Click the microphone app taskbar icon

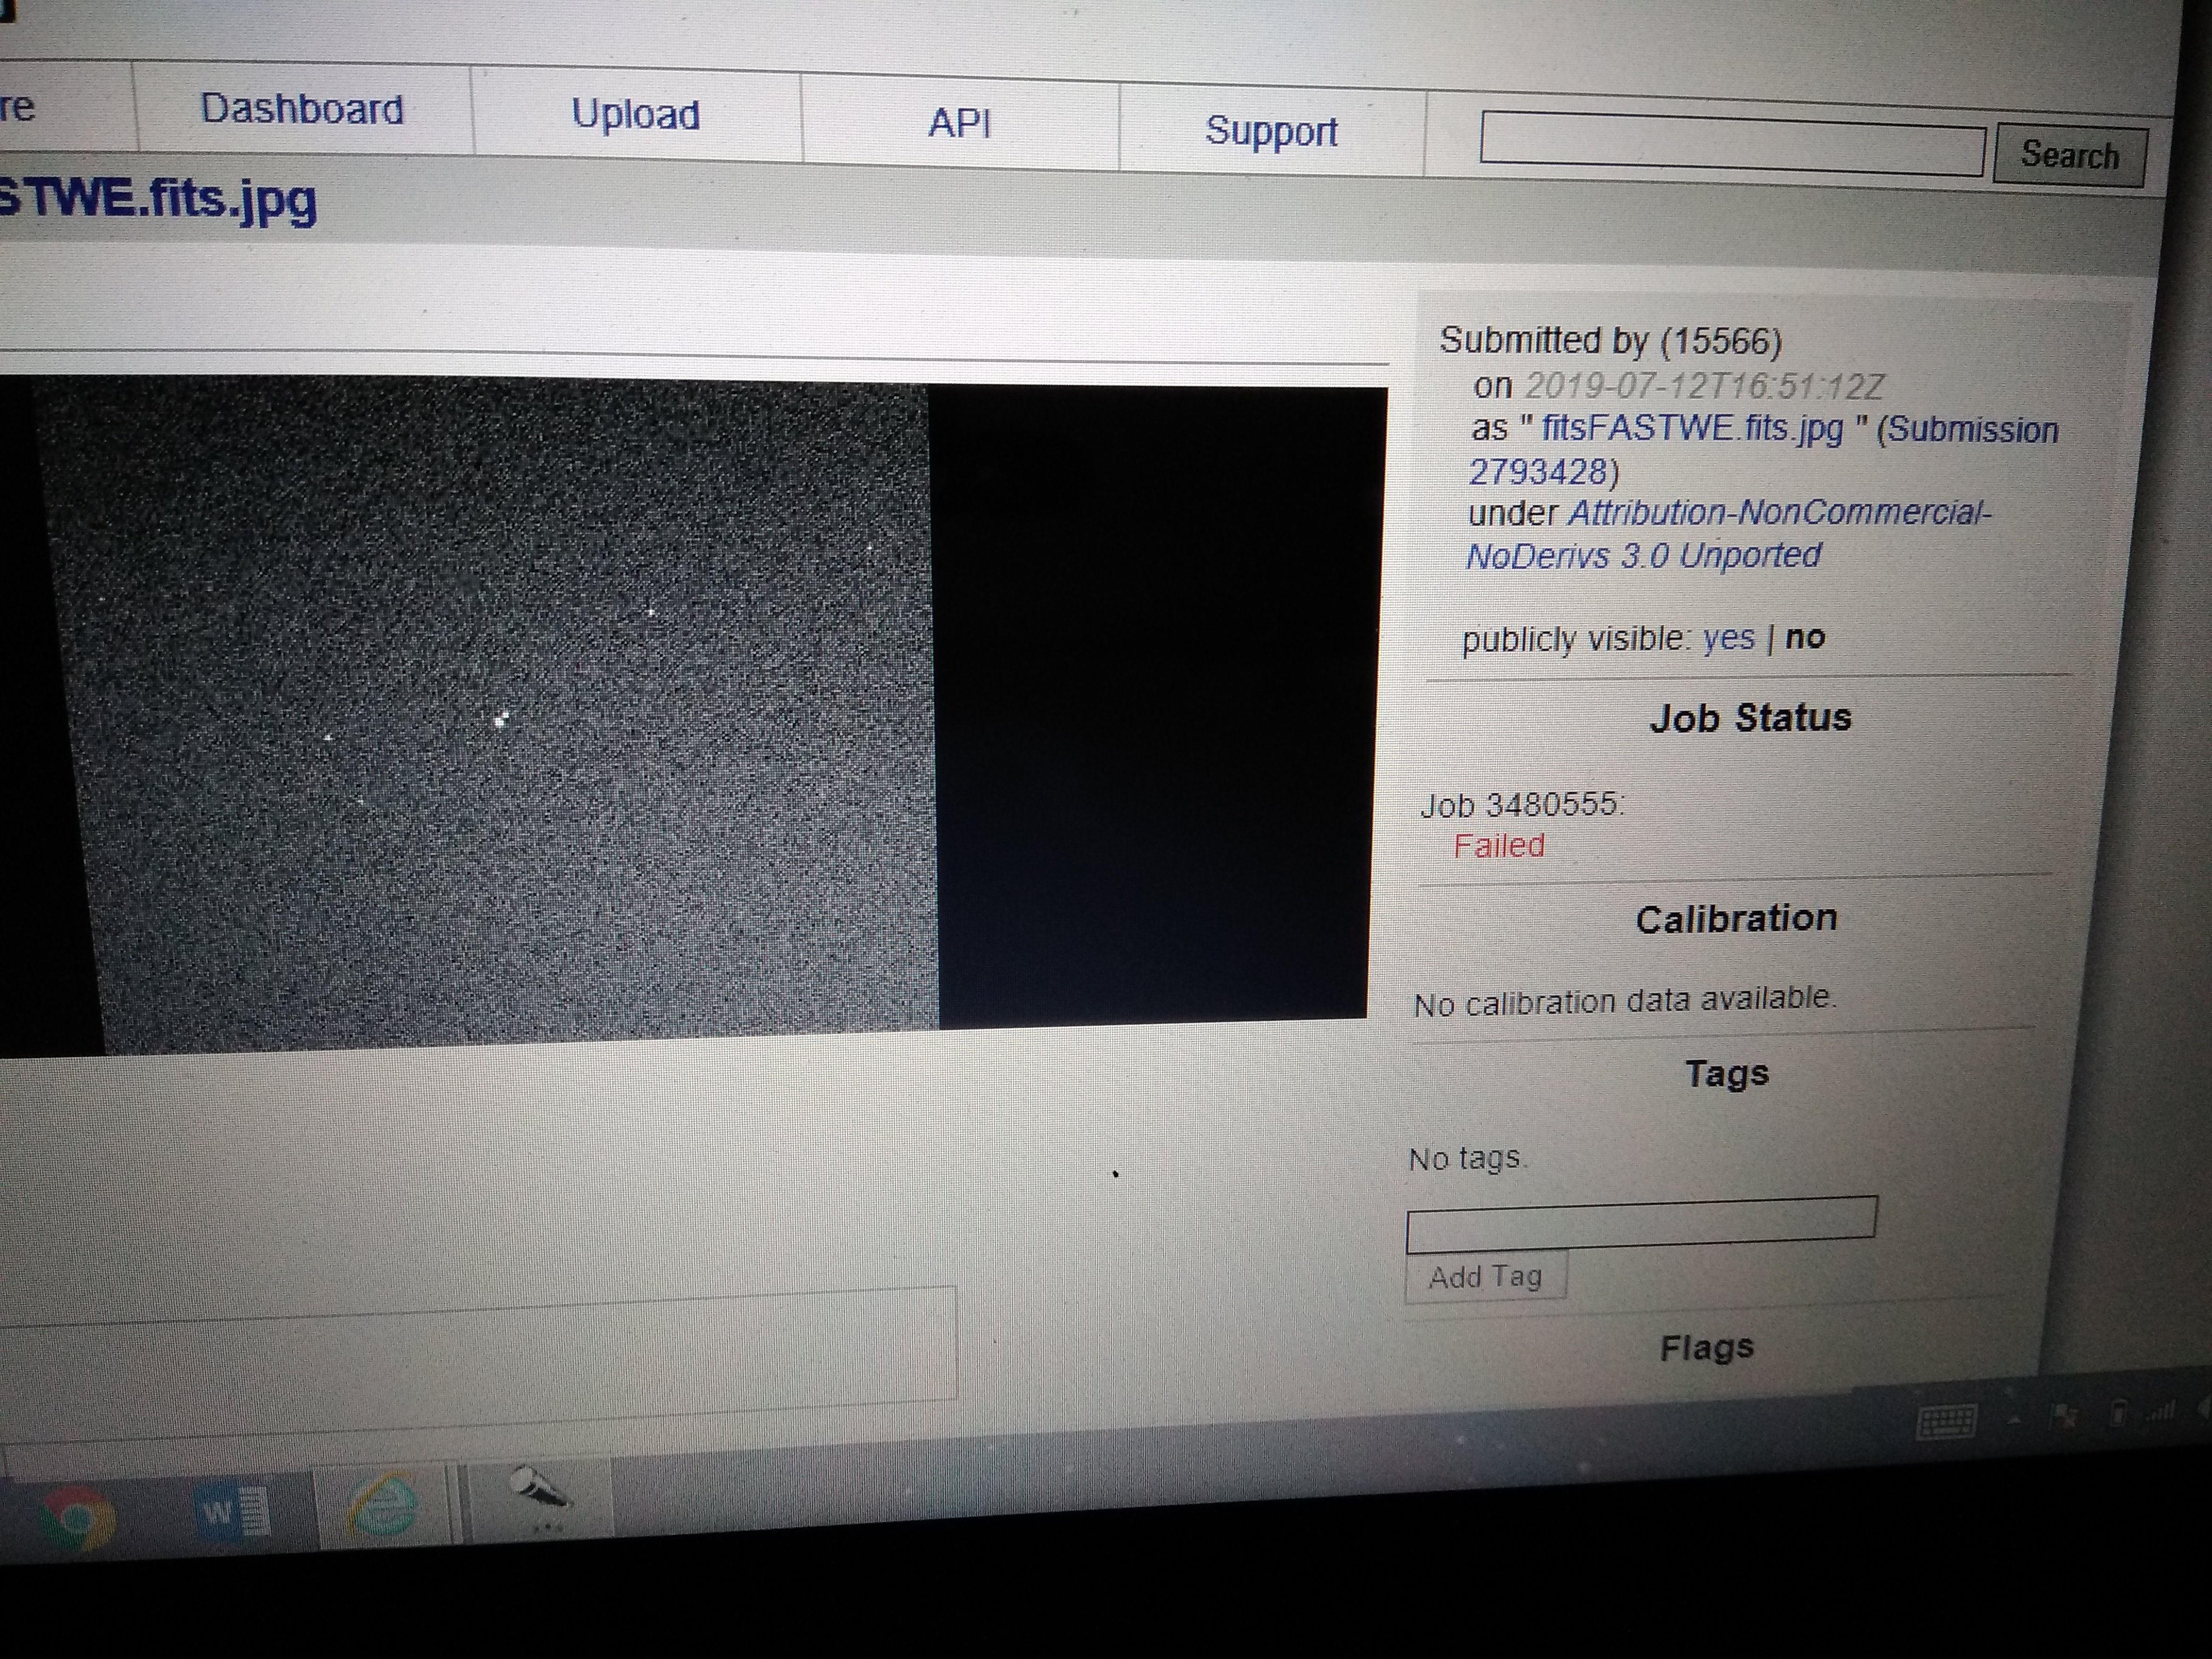tap(538, 1491)
